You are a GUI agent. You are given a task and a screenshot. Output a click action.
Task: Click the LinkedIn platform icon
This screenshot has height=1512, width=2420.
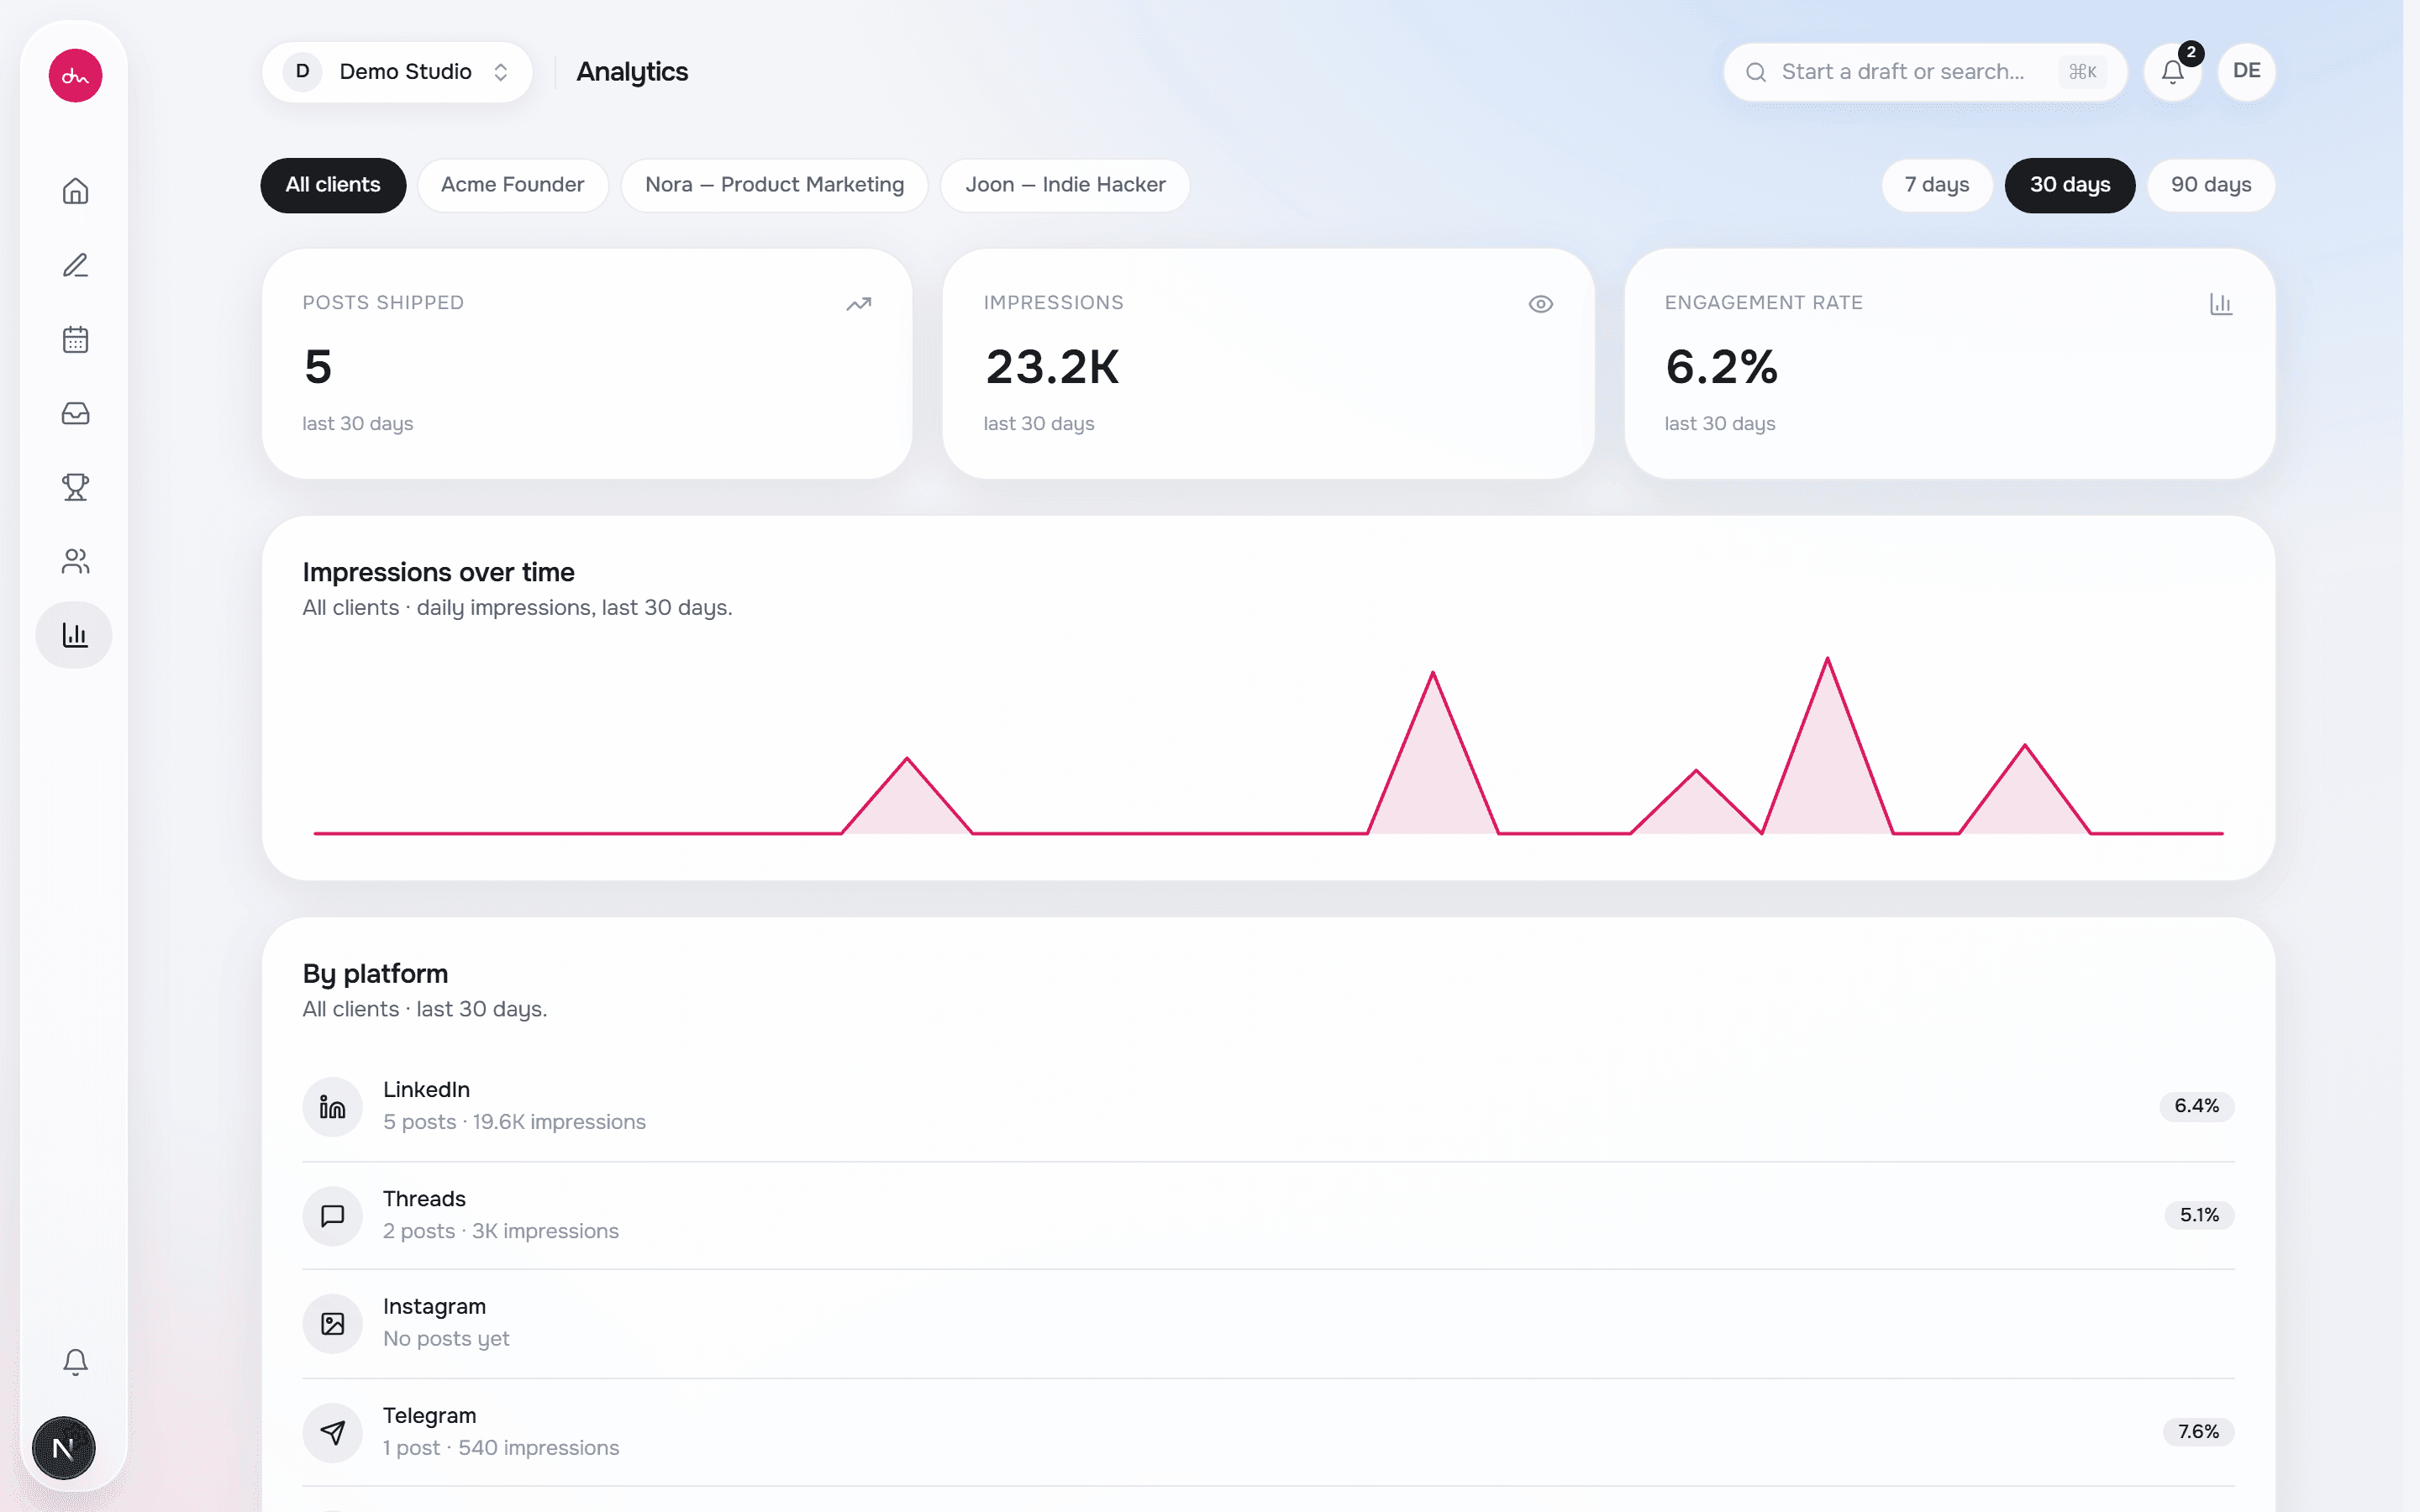(332, 1106)
